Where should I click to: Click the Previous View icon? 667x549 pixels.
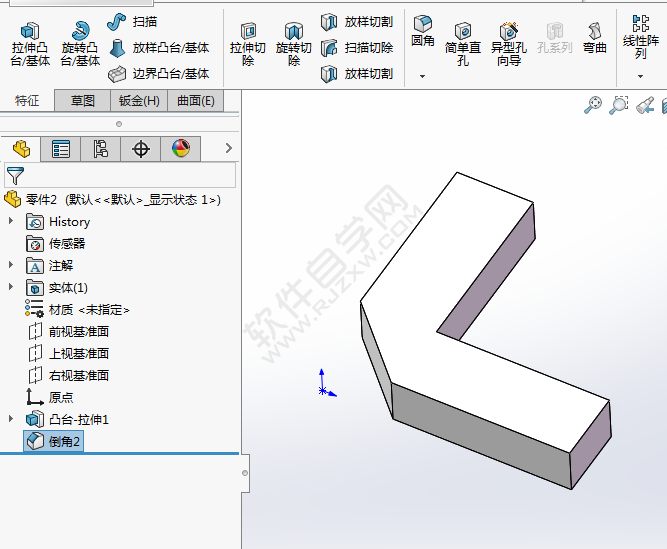(645, 105)
